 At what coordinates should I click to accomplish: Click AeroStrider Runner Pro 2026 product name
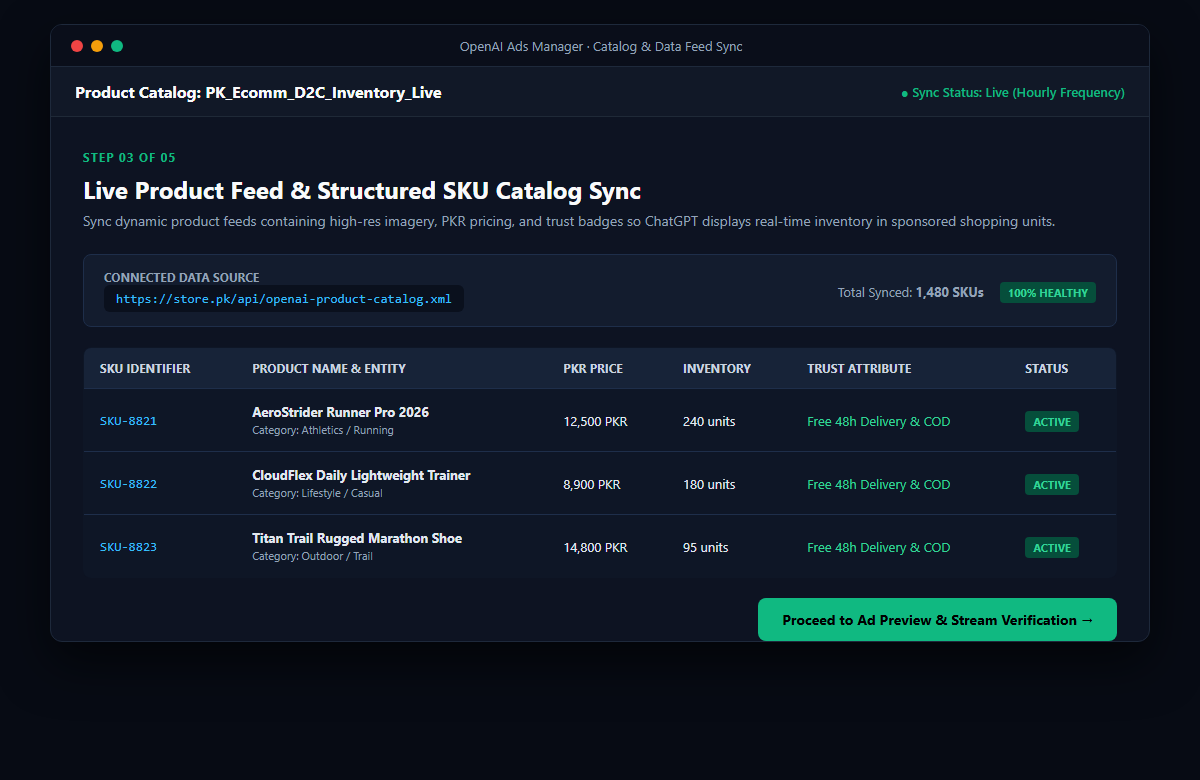pyautogui.click(x=340, y=412)
